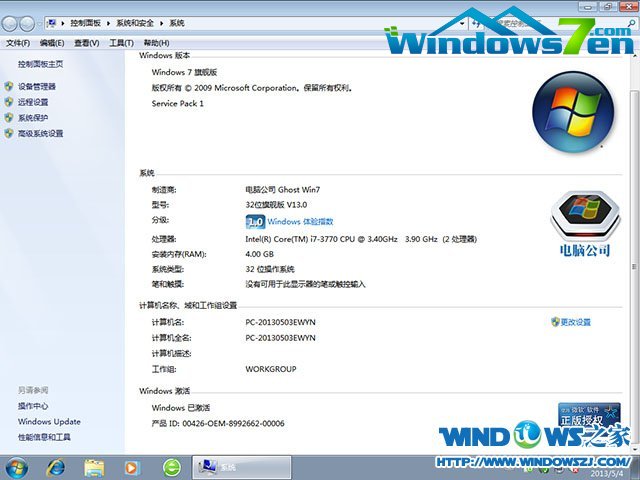
Task: Click 系统 in the breadcrumb
Action: [177, 23]
